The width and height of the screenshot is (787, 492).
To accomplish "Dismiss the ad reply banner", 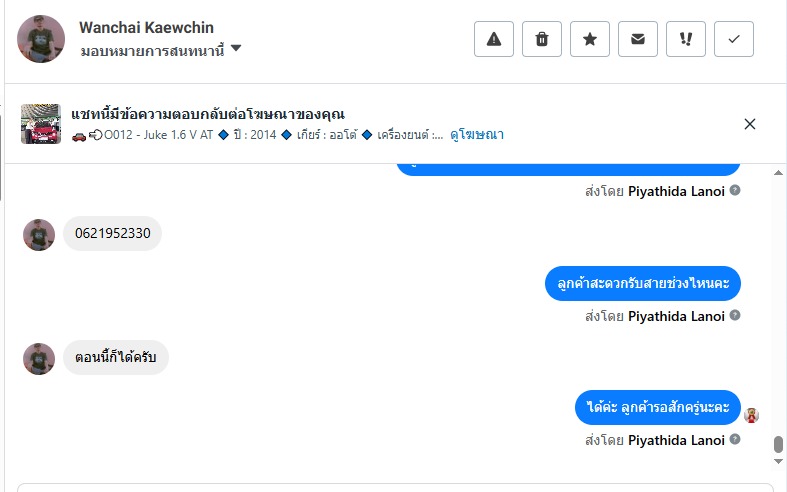I will tap(750, 124).
